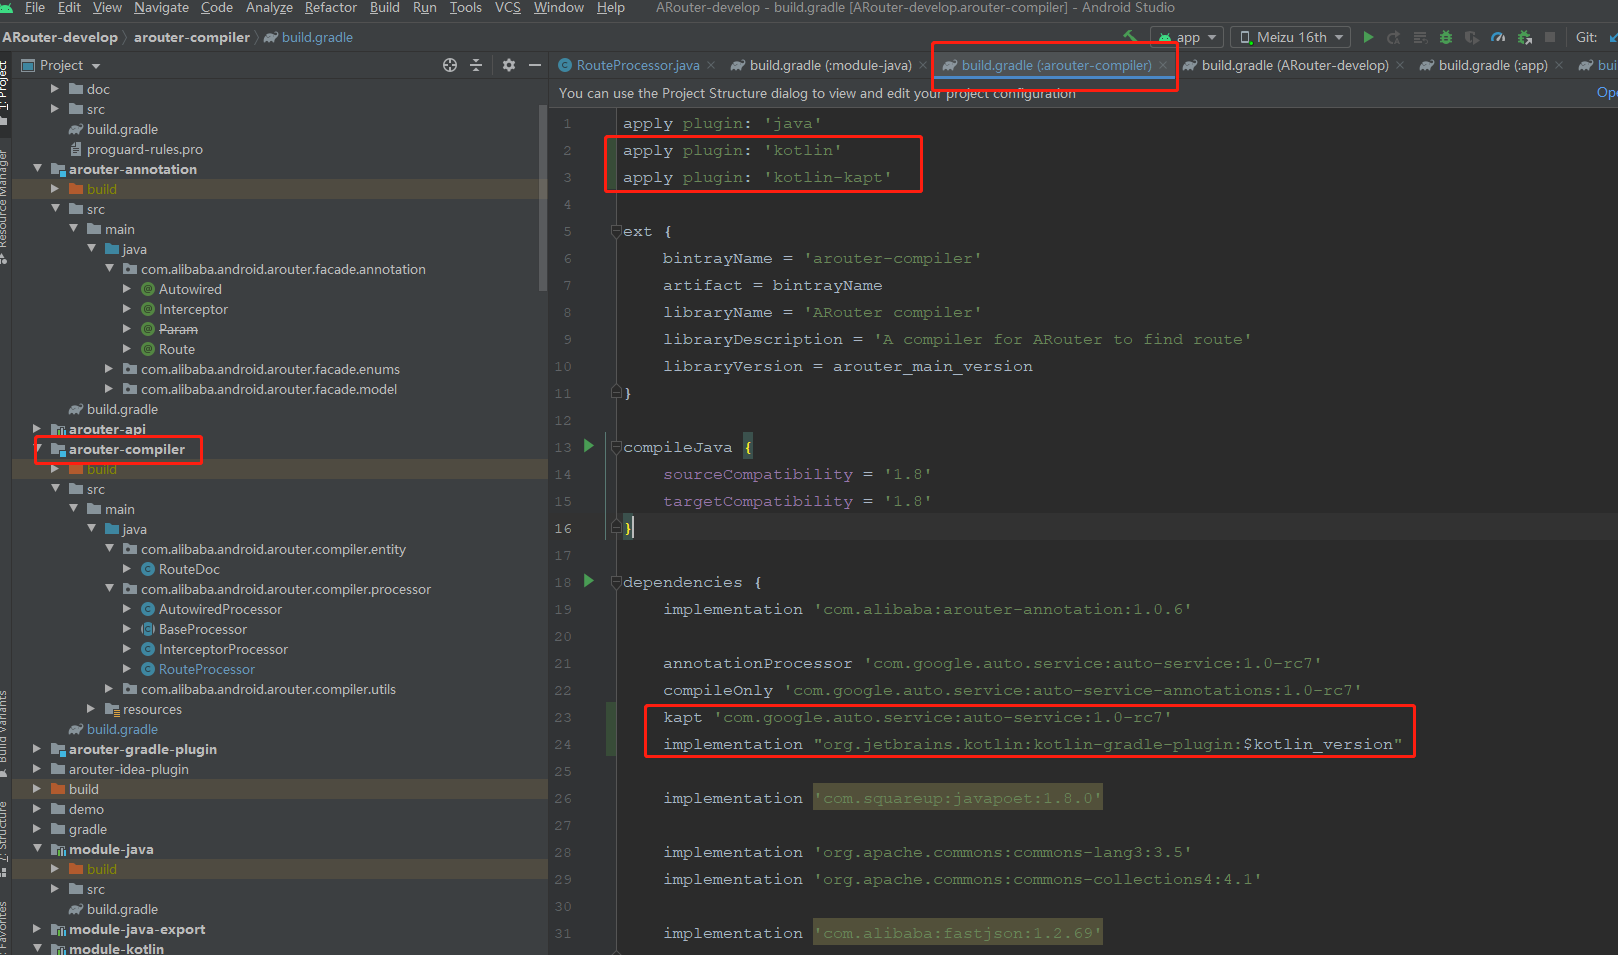Select arouter-idea-plugin folder in tree

[128, 769]
